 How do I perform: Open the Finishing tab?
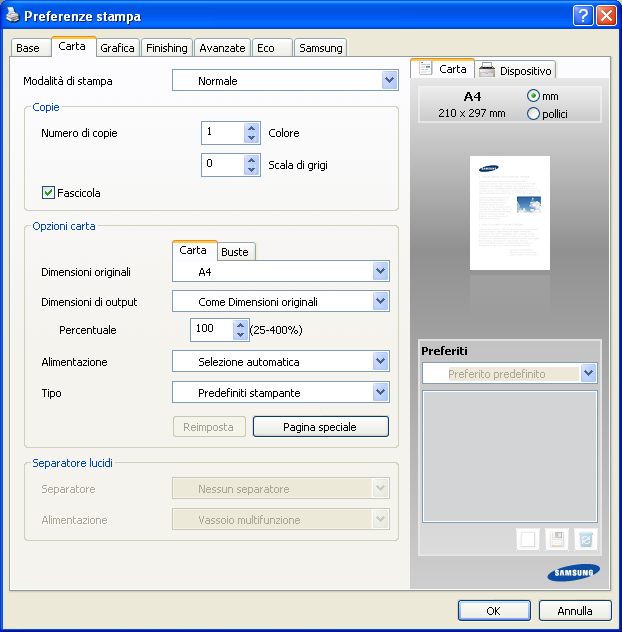[166, 48]
